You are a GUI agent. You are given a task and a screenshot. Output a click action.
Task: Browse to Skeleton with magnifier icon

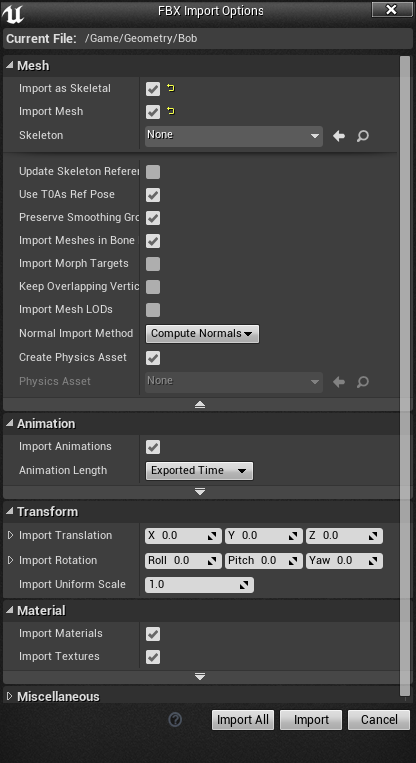tap(362, 136)
